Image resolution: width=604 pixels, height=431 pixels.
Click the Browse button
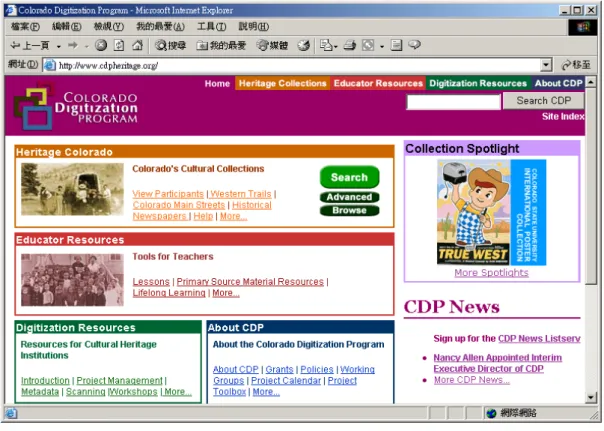pyautogui.click(x=349, y=211)
